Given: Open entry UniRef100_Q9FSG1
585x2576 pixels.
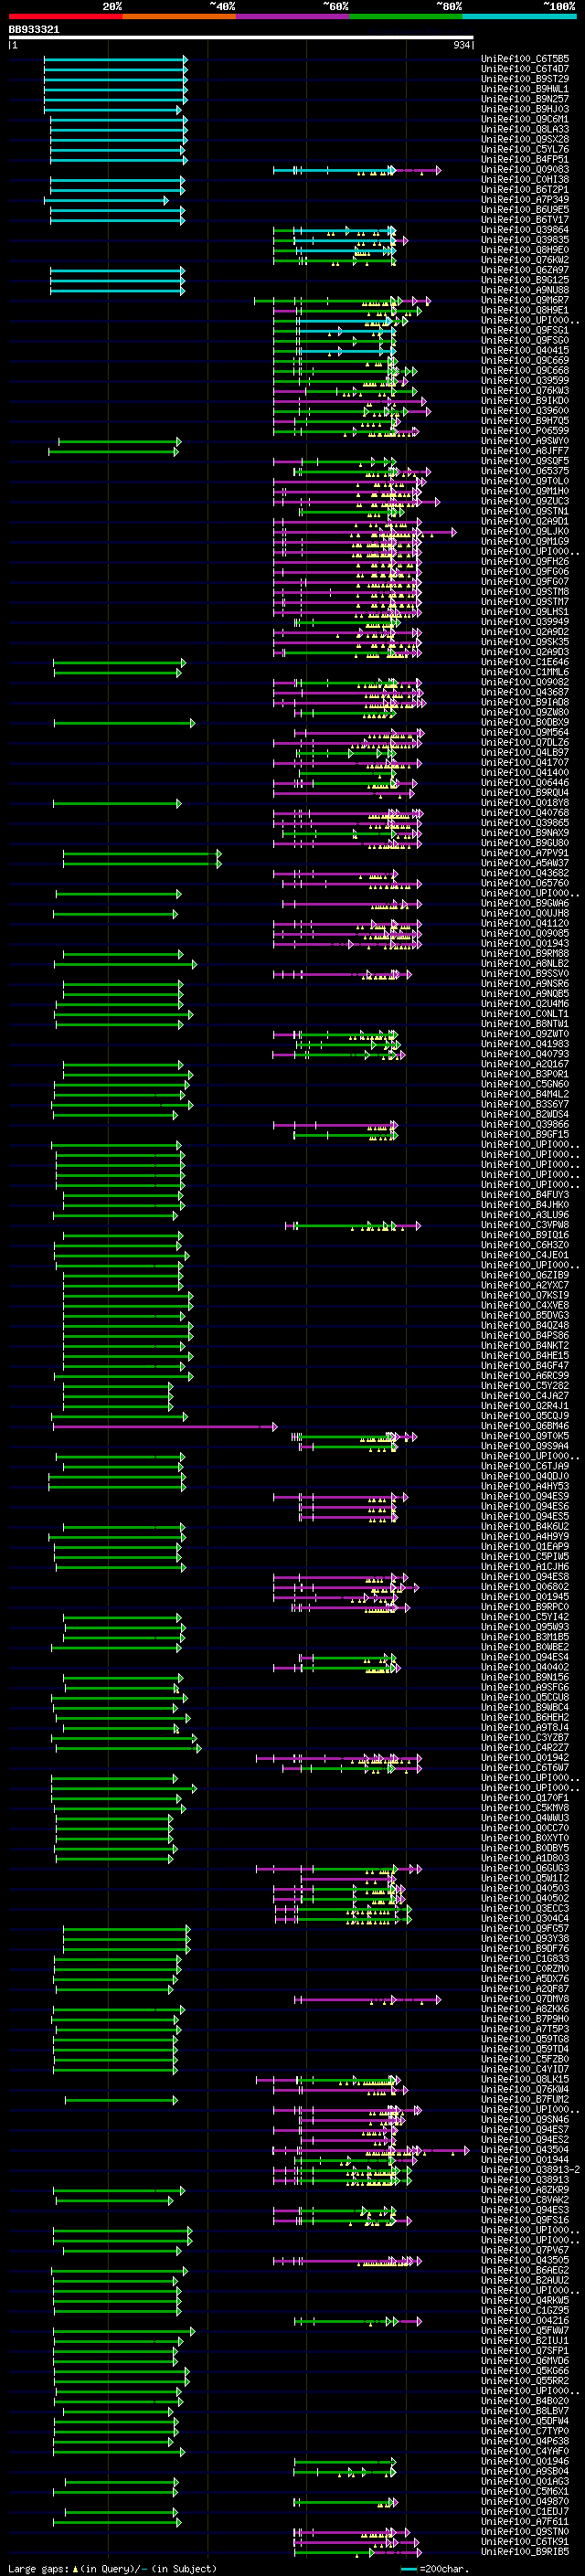Looking at the screenshot, I should (525, 330).
